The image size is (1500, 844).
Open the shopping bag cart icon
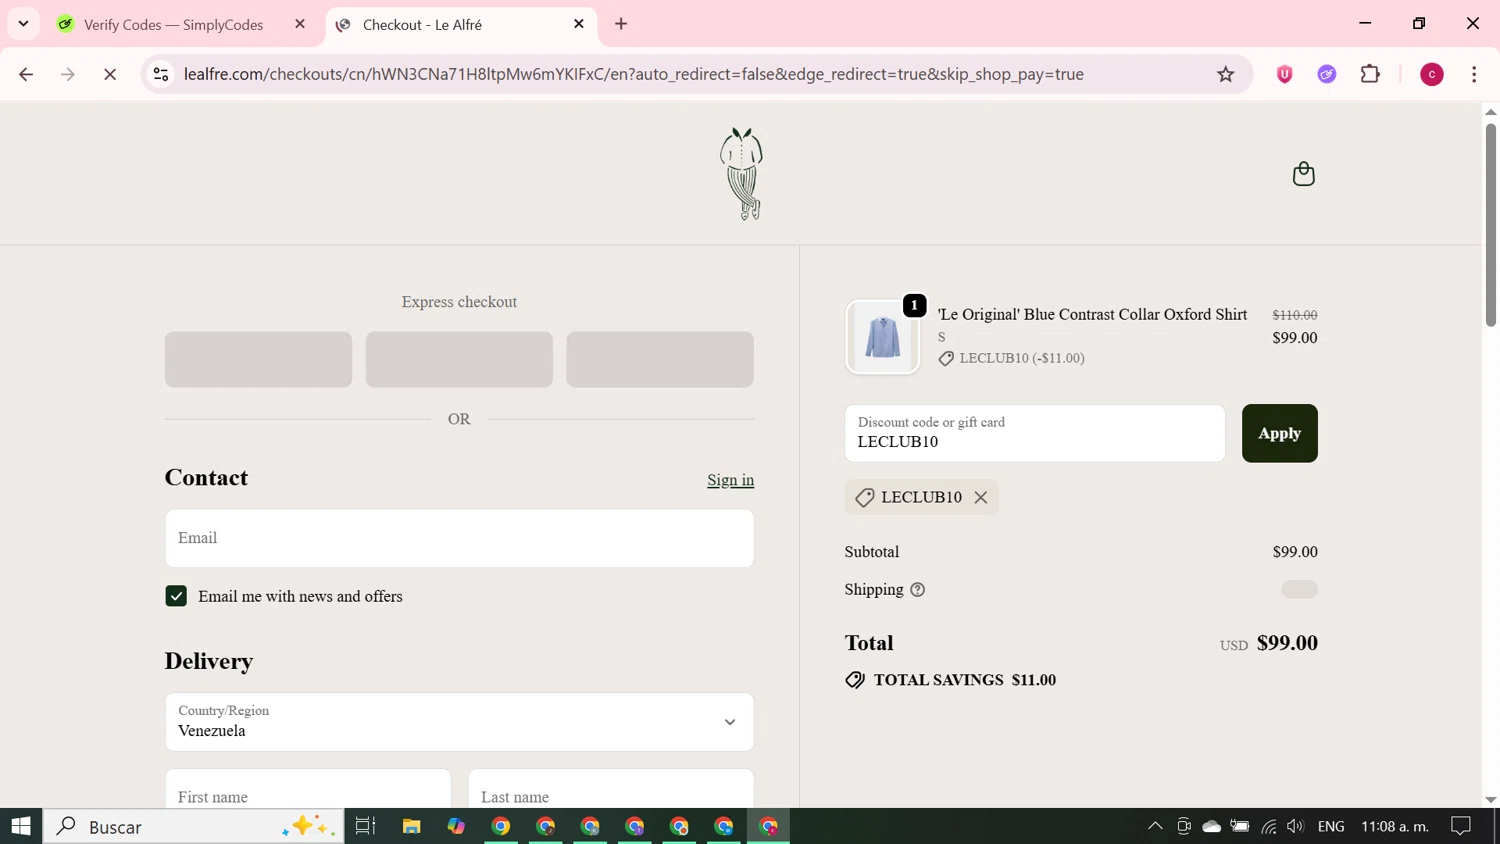click(1303, 174)
